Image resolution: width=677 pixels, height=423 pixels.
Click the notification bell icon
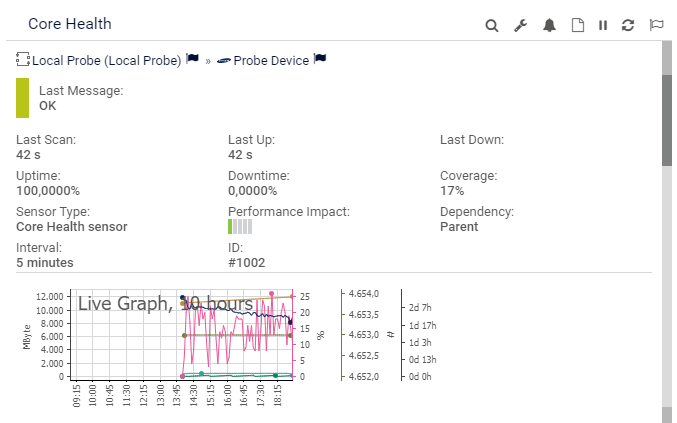coord(549,25)
